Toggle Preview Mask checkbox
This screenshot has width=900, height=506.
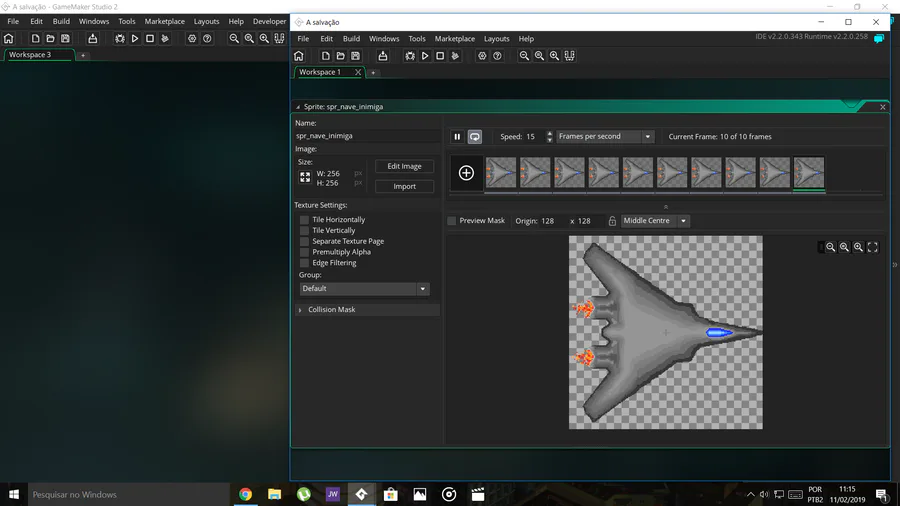click(x=452, y=221)
